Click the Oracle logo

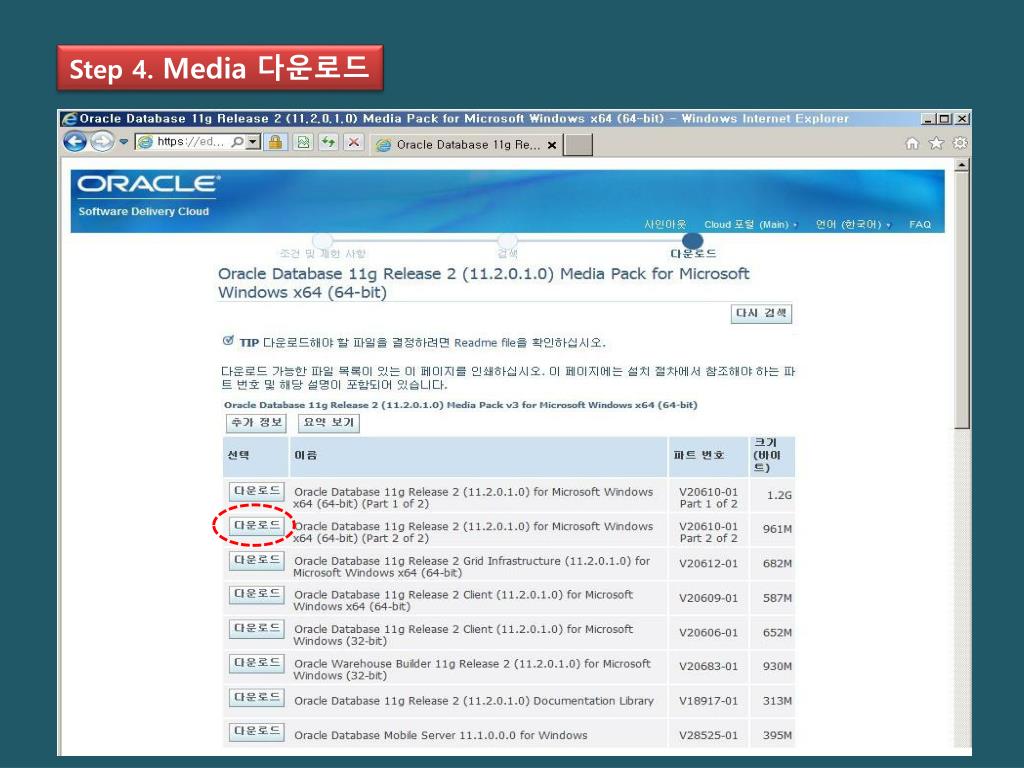[x=149, y=184]
